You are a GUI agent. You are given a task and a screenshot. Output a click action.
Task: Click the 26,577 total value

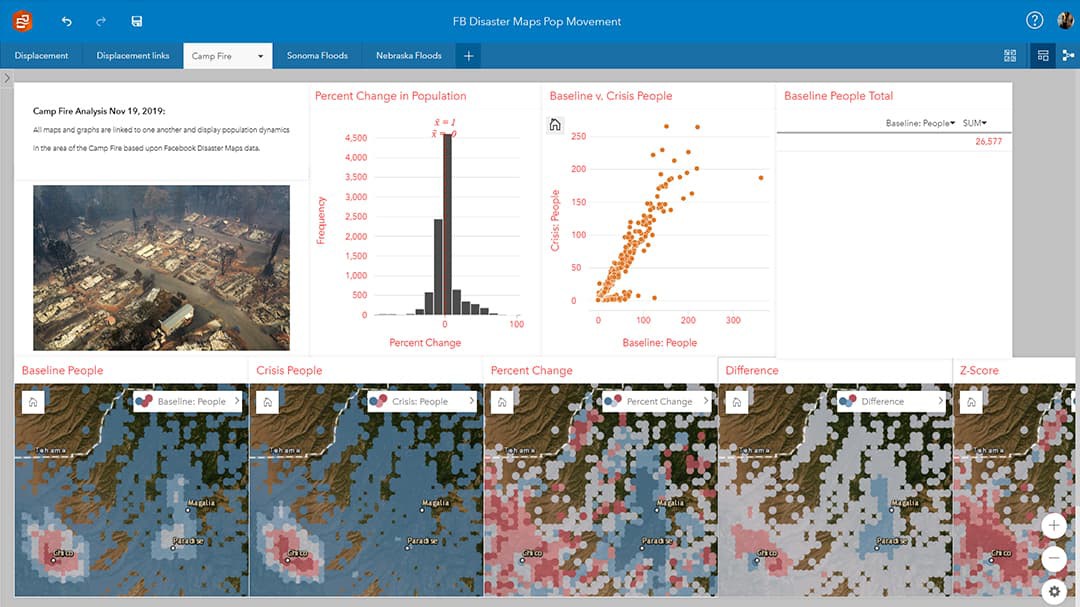click(x=988, y=141)
